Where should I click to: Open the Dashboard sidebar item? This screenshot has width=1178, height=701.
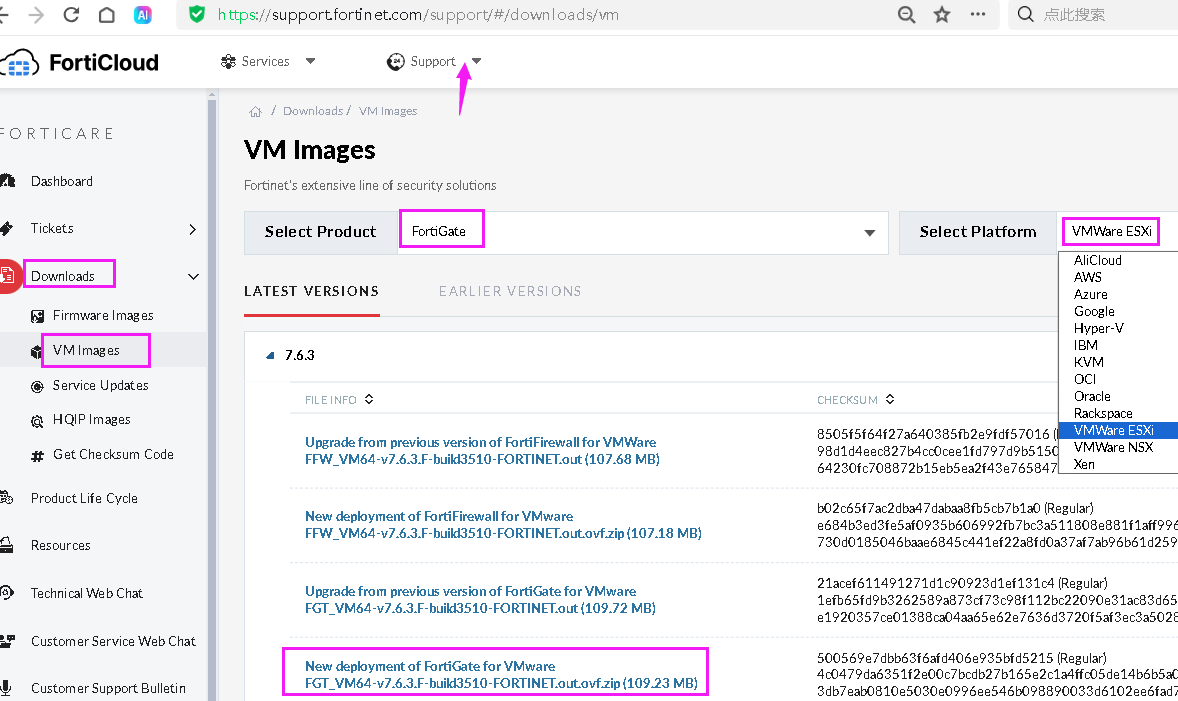pyautogui.click(x=62, y=181)
